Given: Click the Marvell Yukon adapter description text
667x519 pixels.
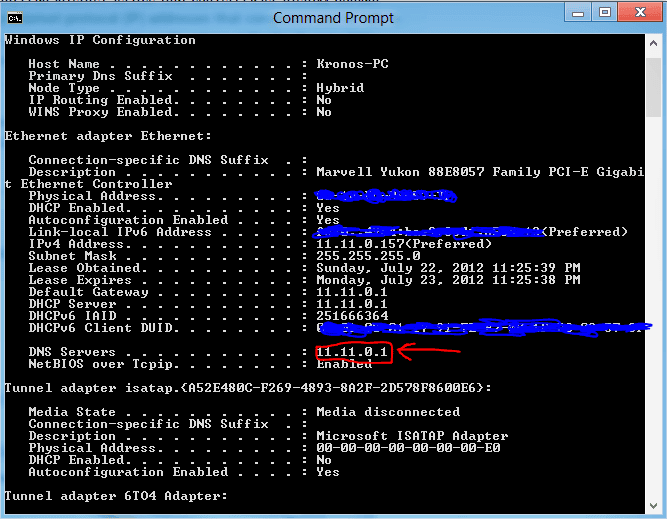Looking at the screenshot, I should tap(480, 172).
